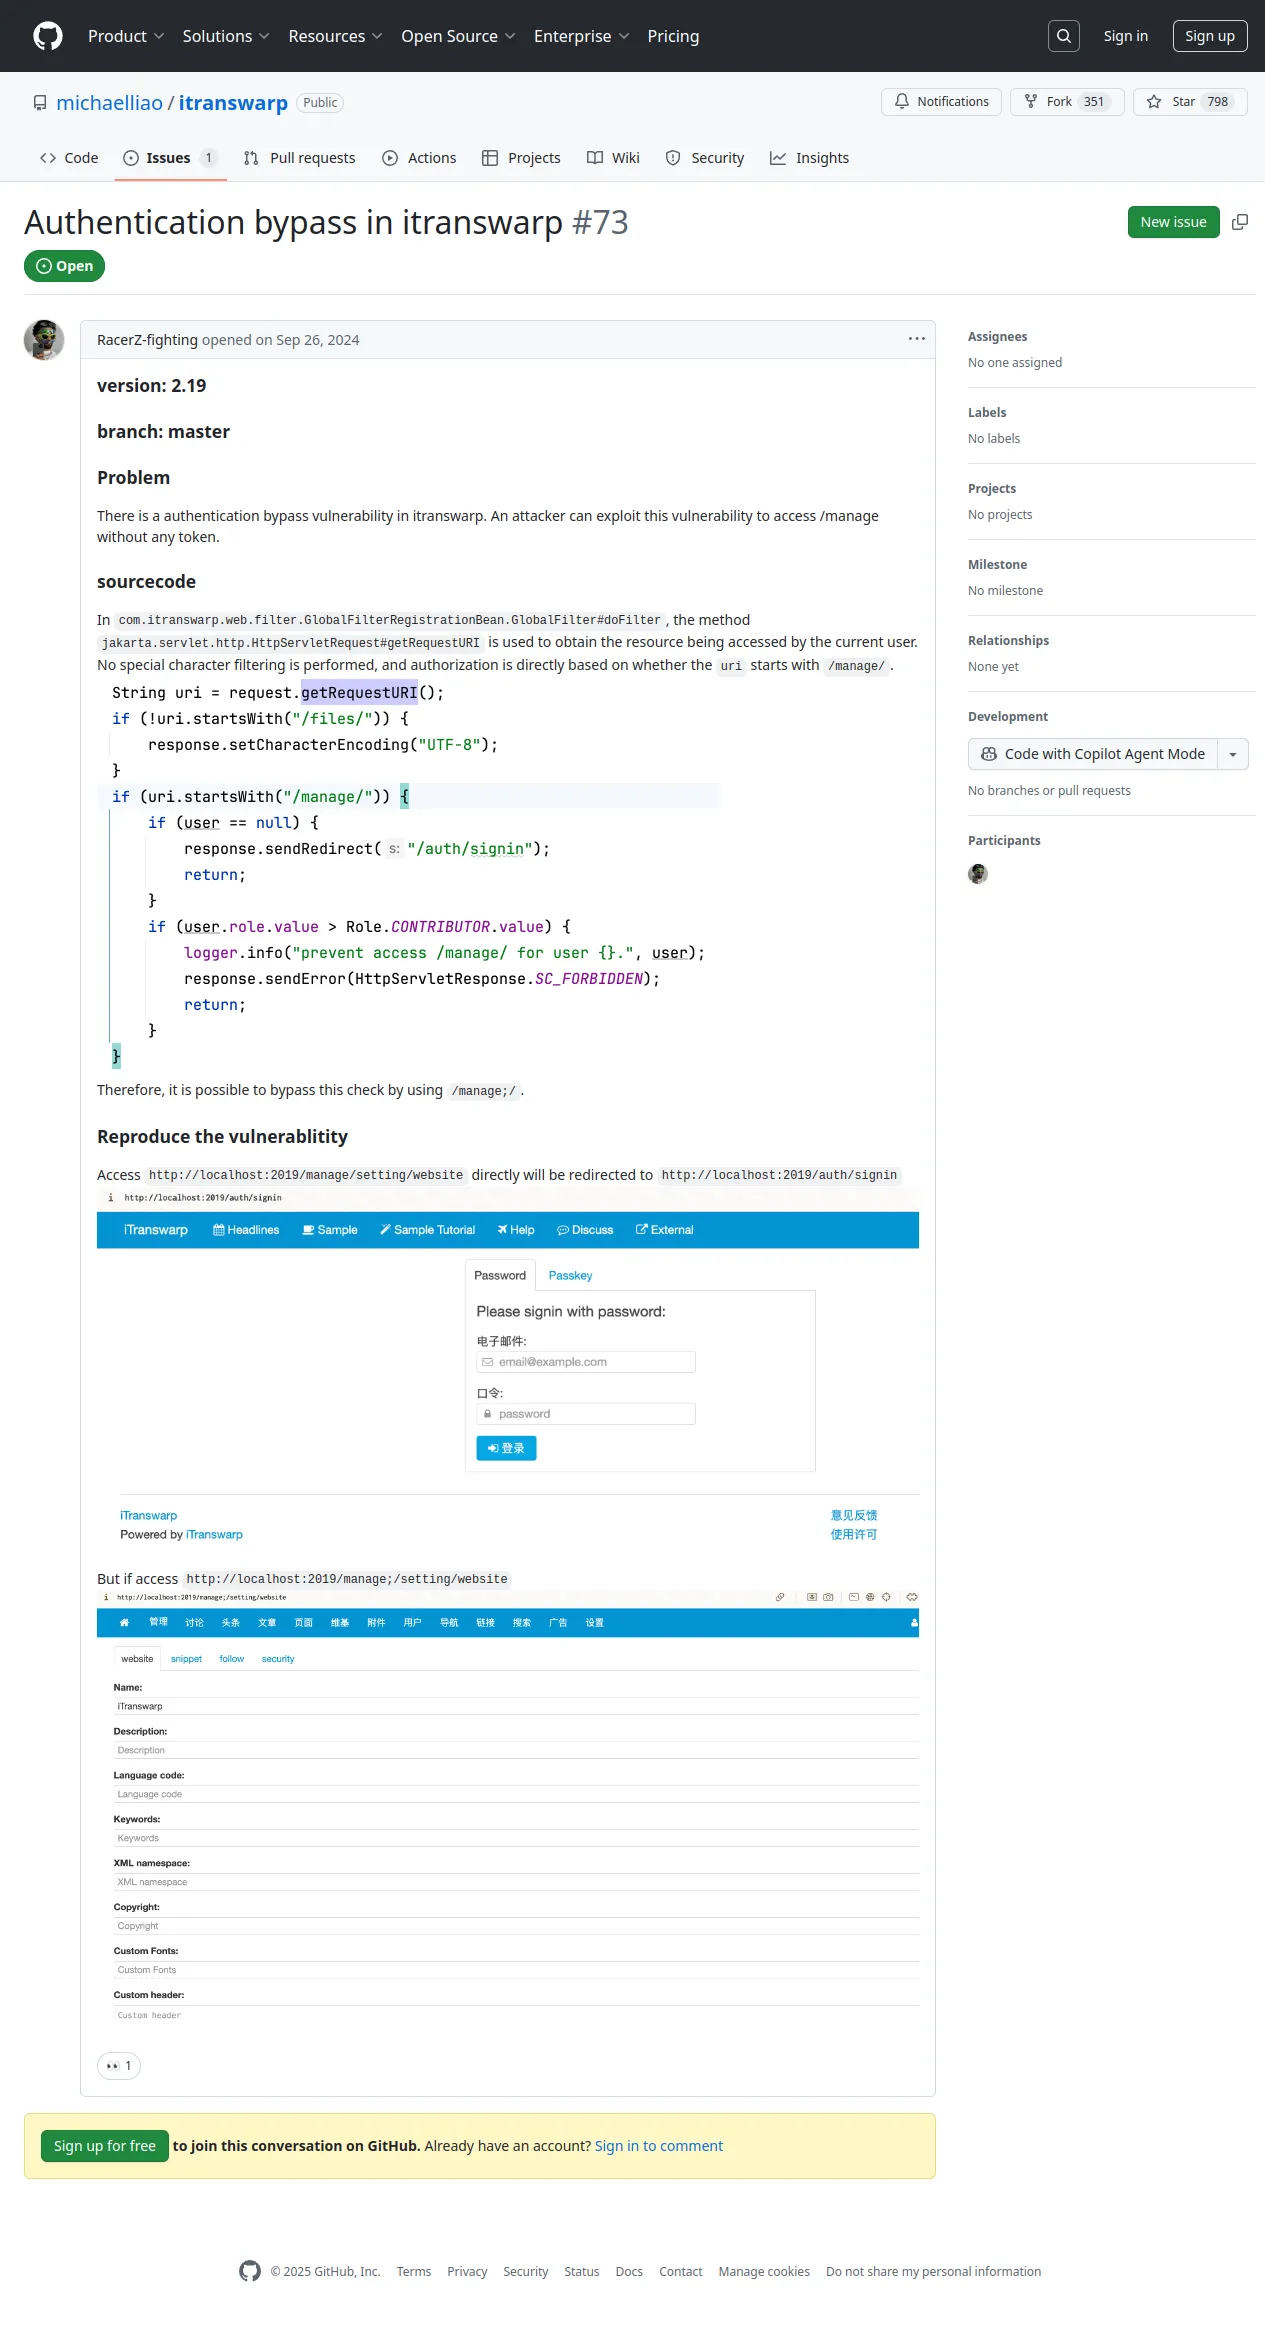Click the Open status badge
The width and height of the screenshot is (1265, 2332).
click(x=64, y=266)
